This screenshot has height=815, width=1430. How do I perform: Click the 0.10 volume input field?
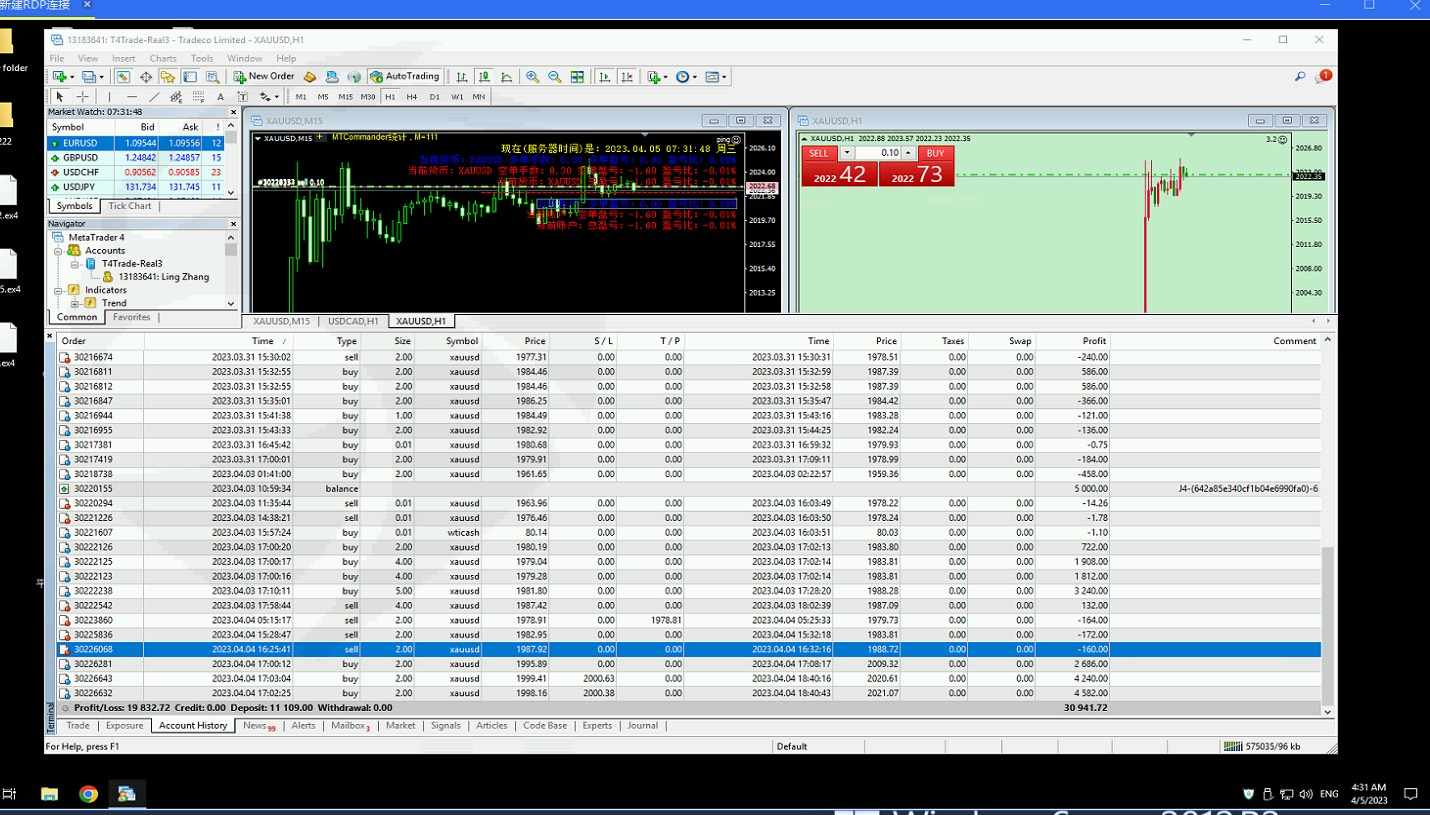tap(878, 153)
